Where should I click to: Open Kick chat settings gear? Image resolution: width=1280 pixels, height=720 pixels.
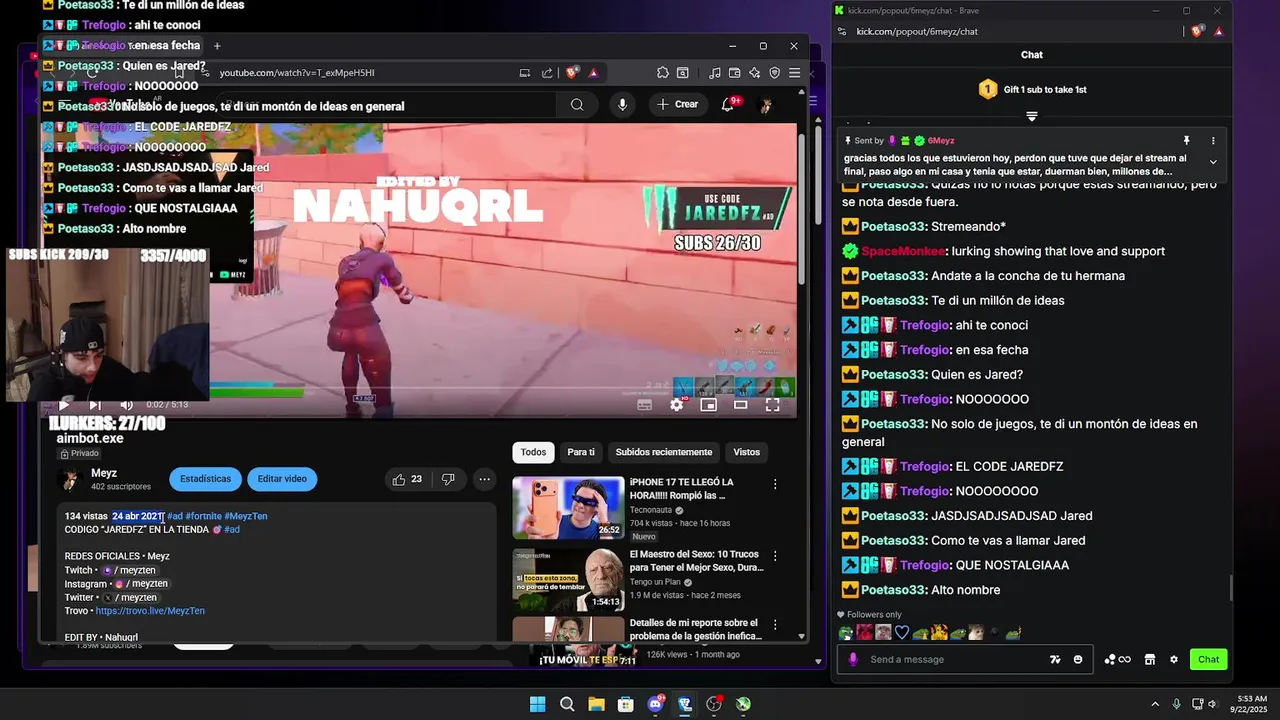(x=1174, y=659)
